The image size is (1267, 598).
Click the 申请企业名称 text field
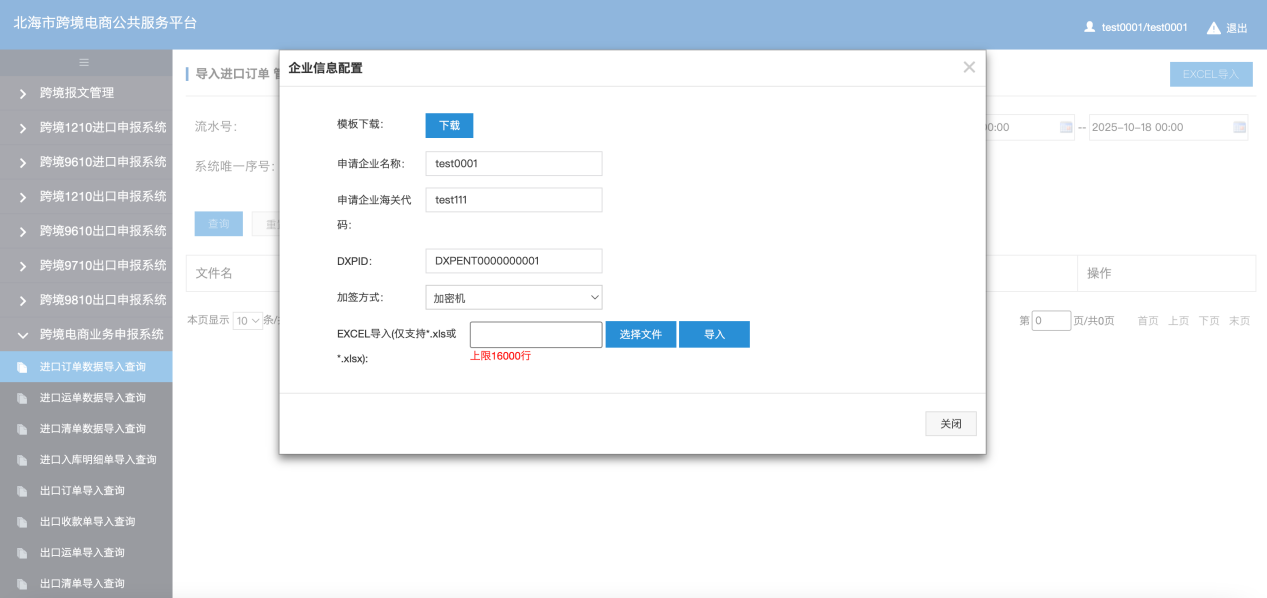click(513, 164)
